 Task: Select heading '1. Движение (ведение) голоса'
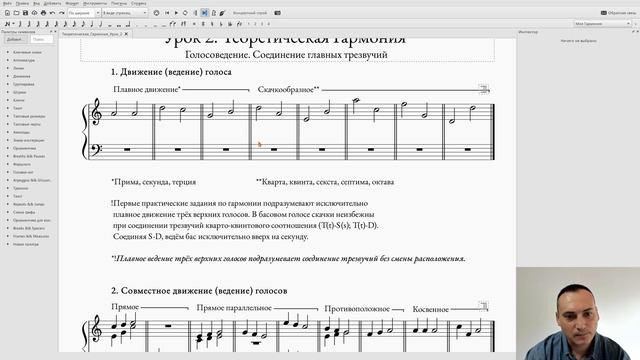[171, 72]
